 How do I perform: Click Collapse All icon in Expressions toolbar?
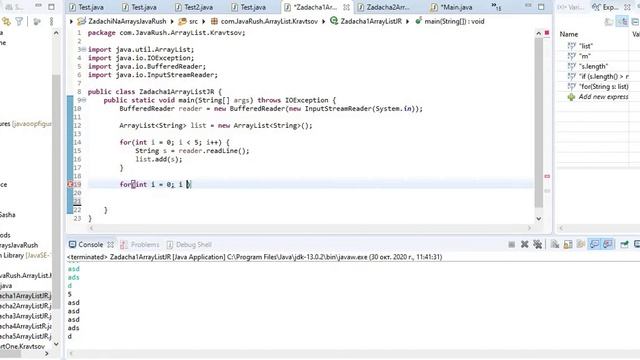(x=636, y=21)
